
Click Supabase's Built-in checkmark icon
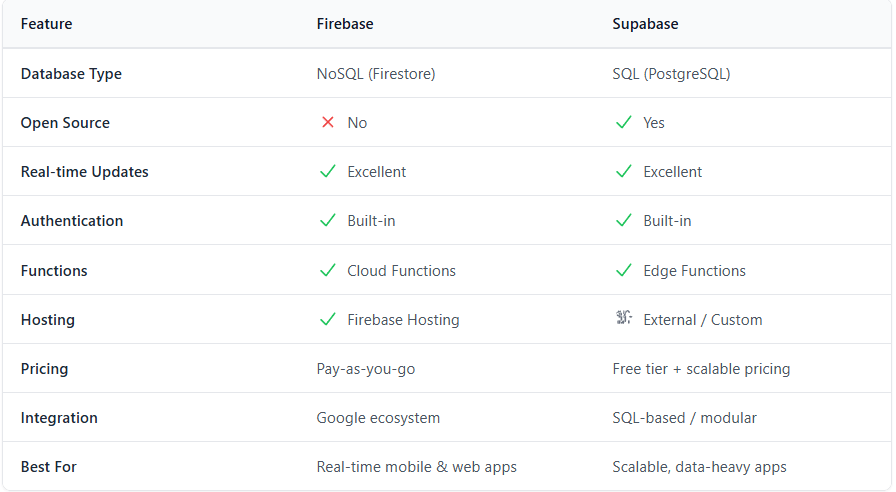click(623, 221)
